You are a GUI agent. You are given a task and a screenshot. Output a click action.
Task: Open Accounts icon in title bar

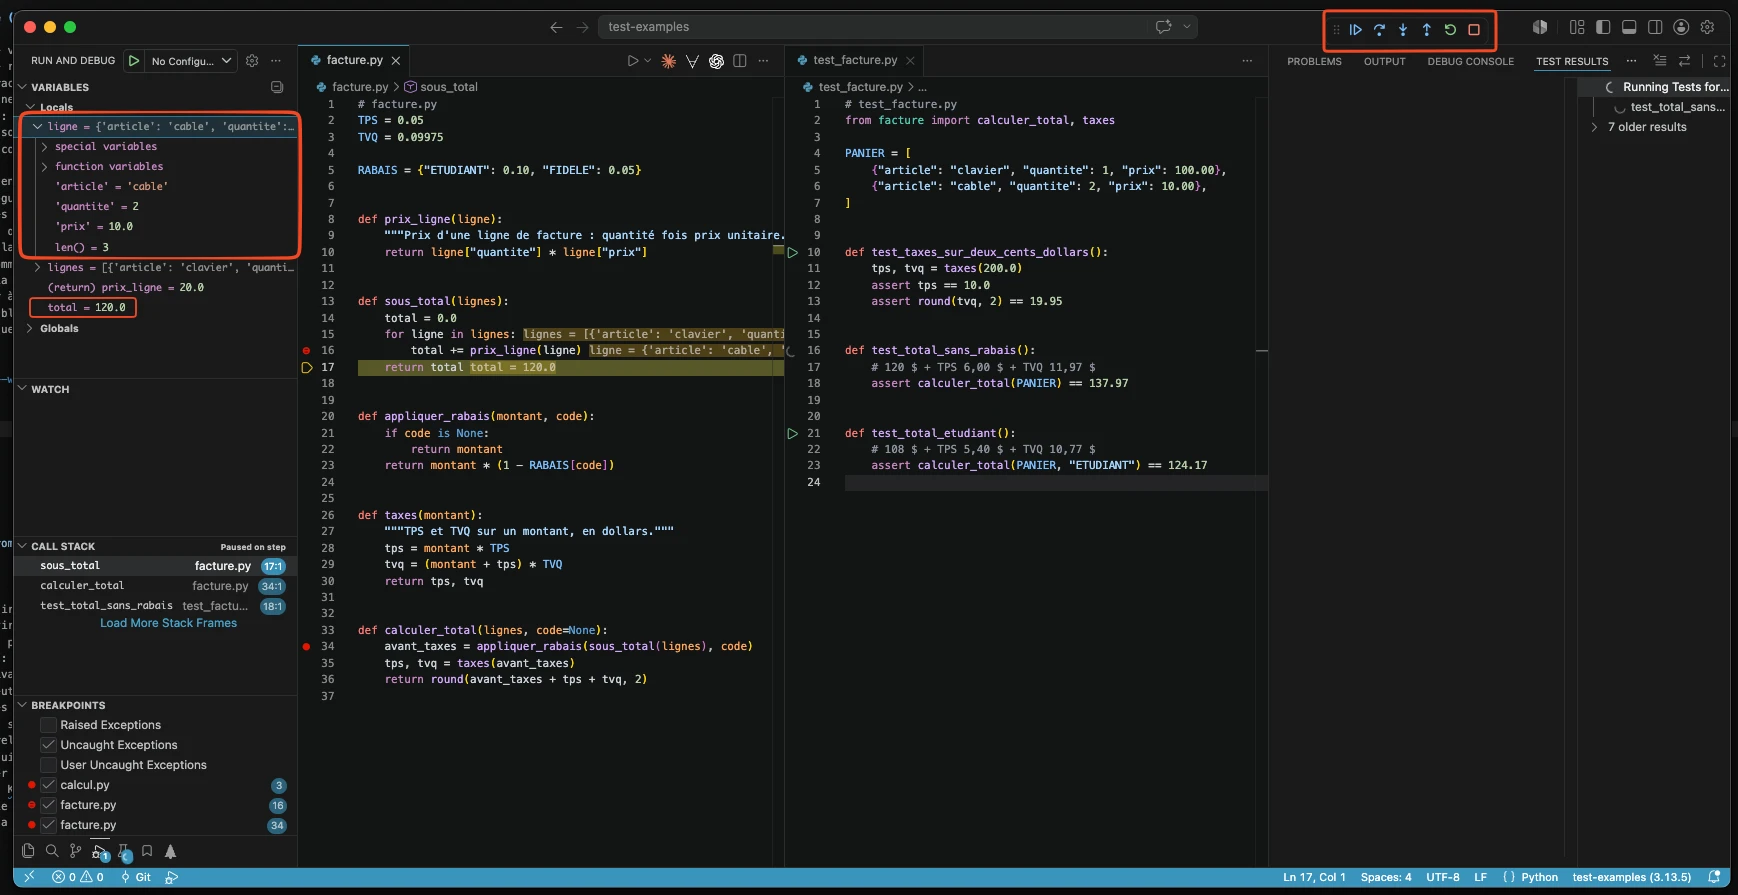coord(1681,27)
